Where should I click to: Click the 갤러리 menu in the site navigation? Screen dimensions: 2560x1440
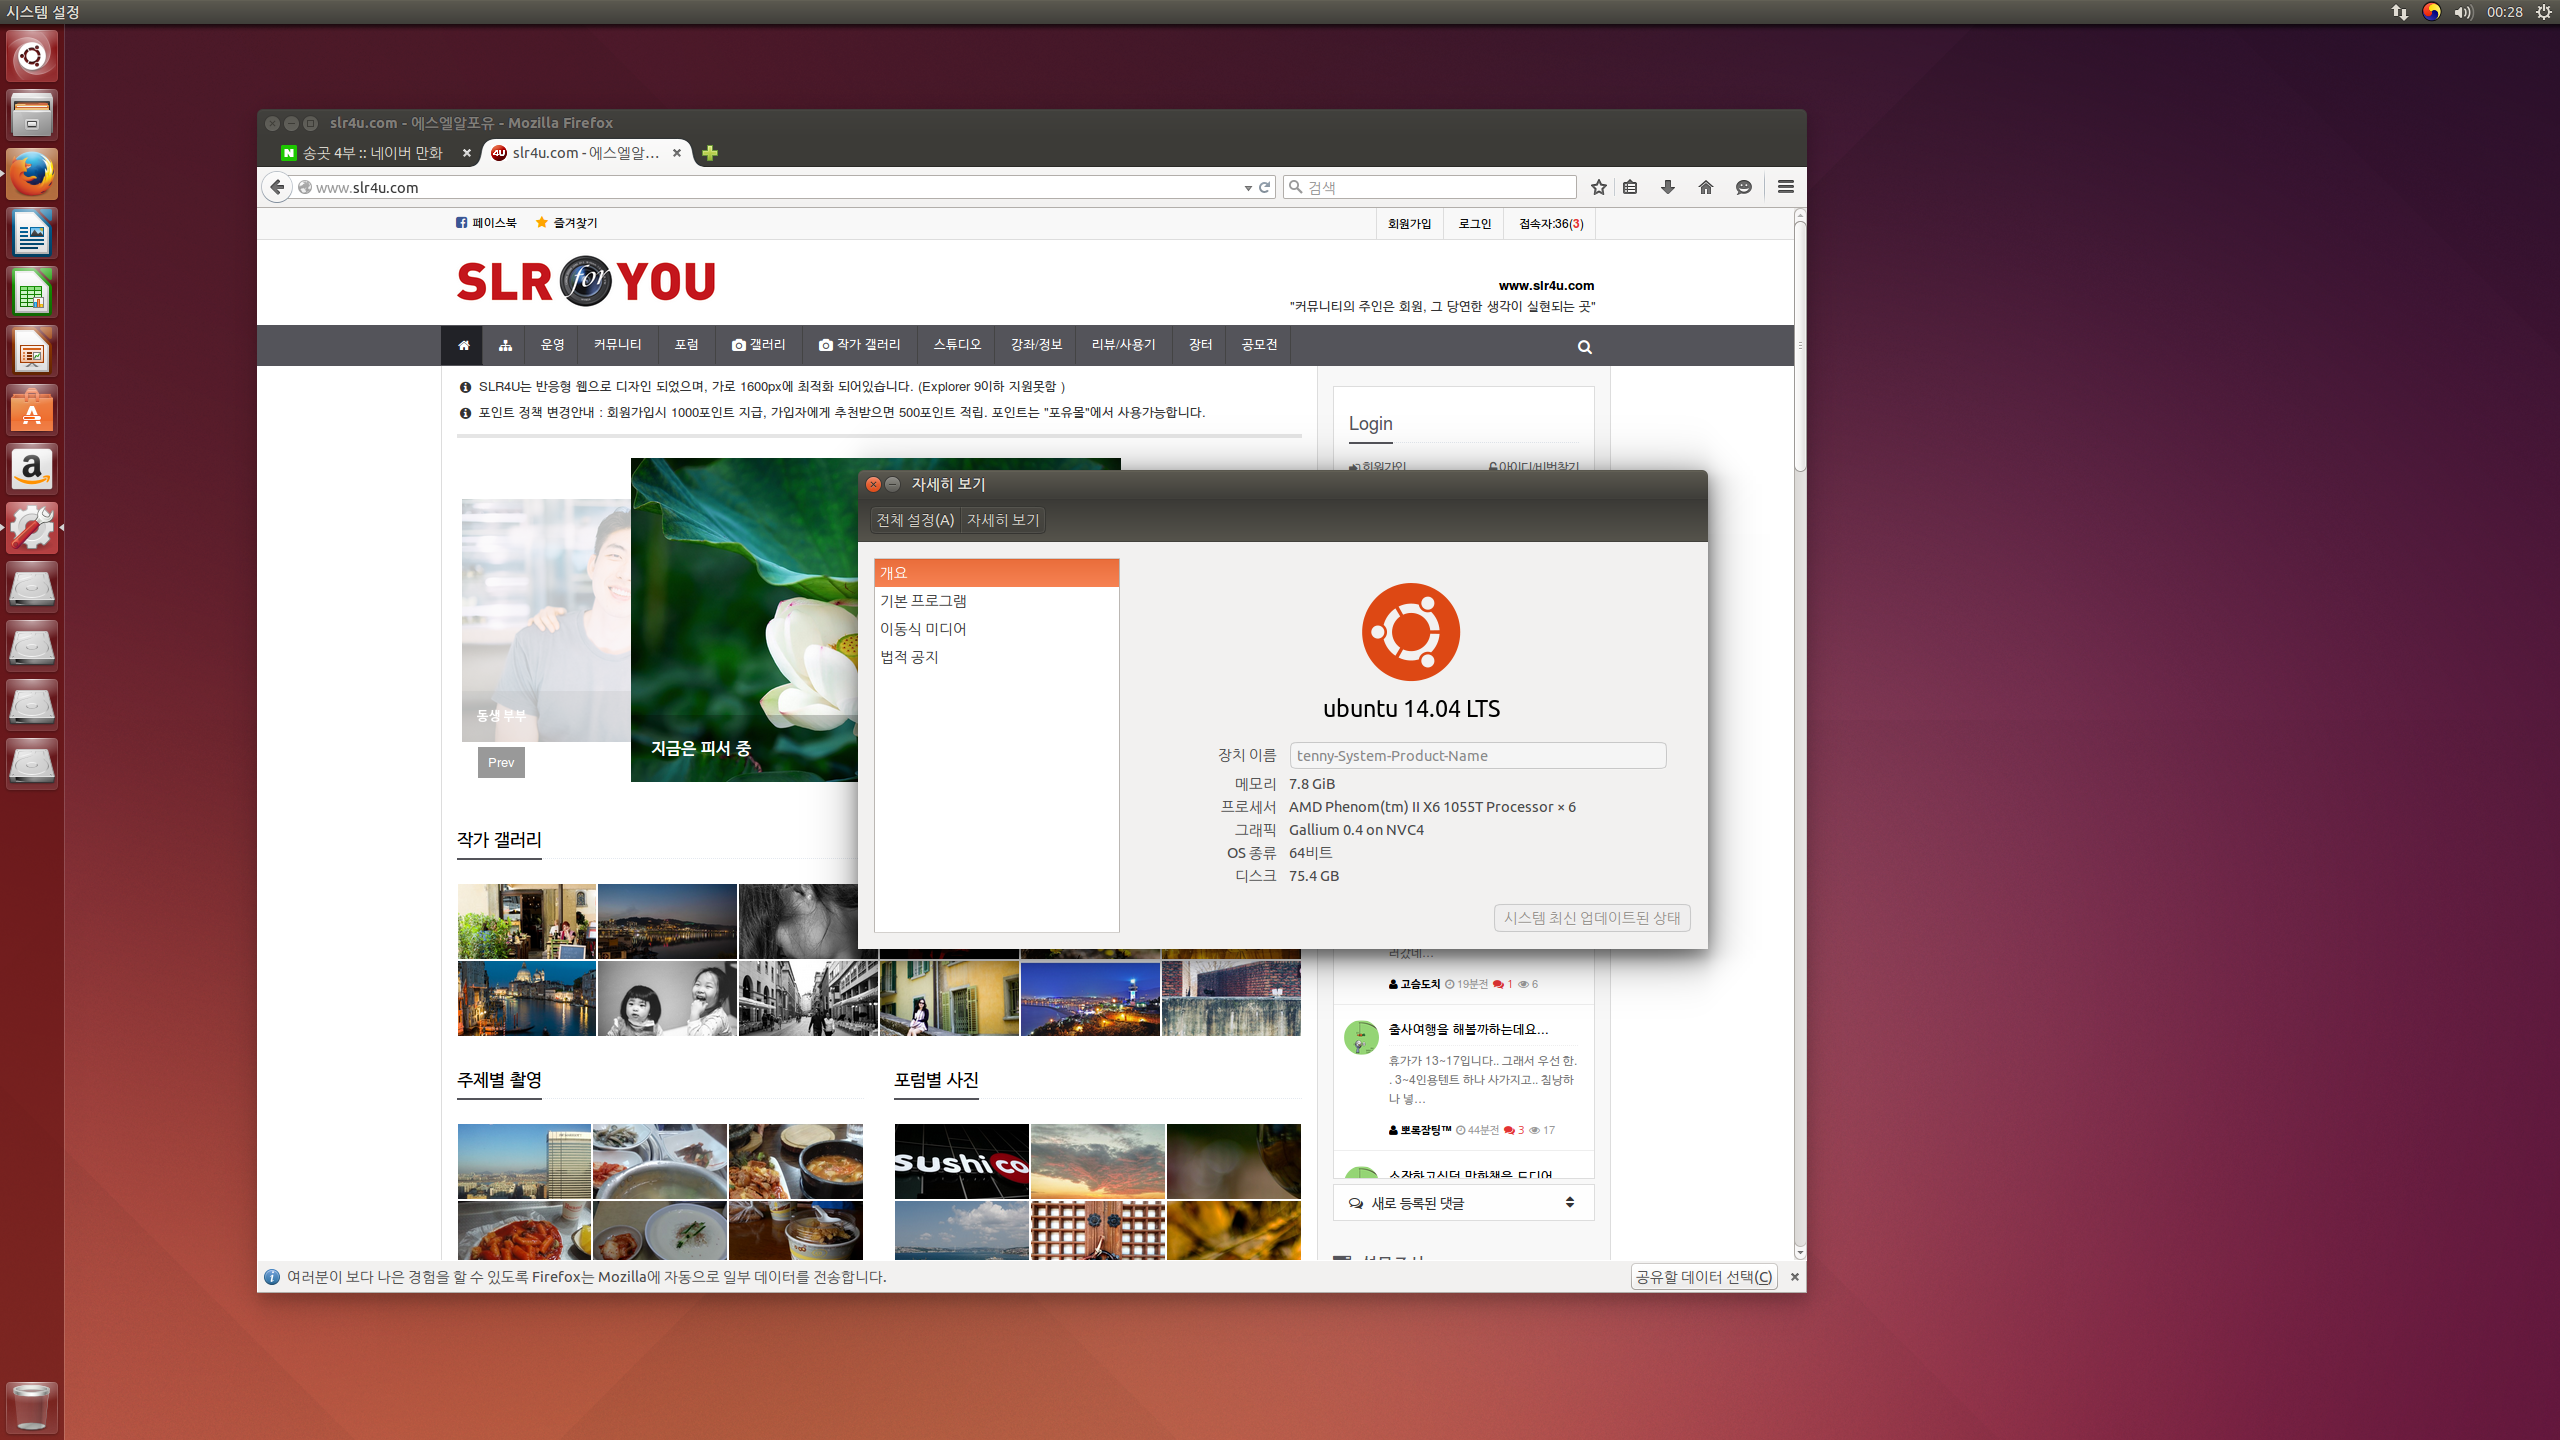[x=759, y=345]
